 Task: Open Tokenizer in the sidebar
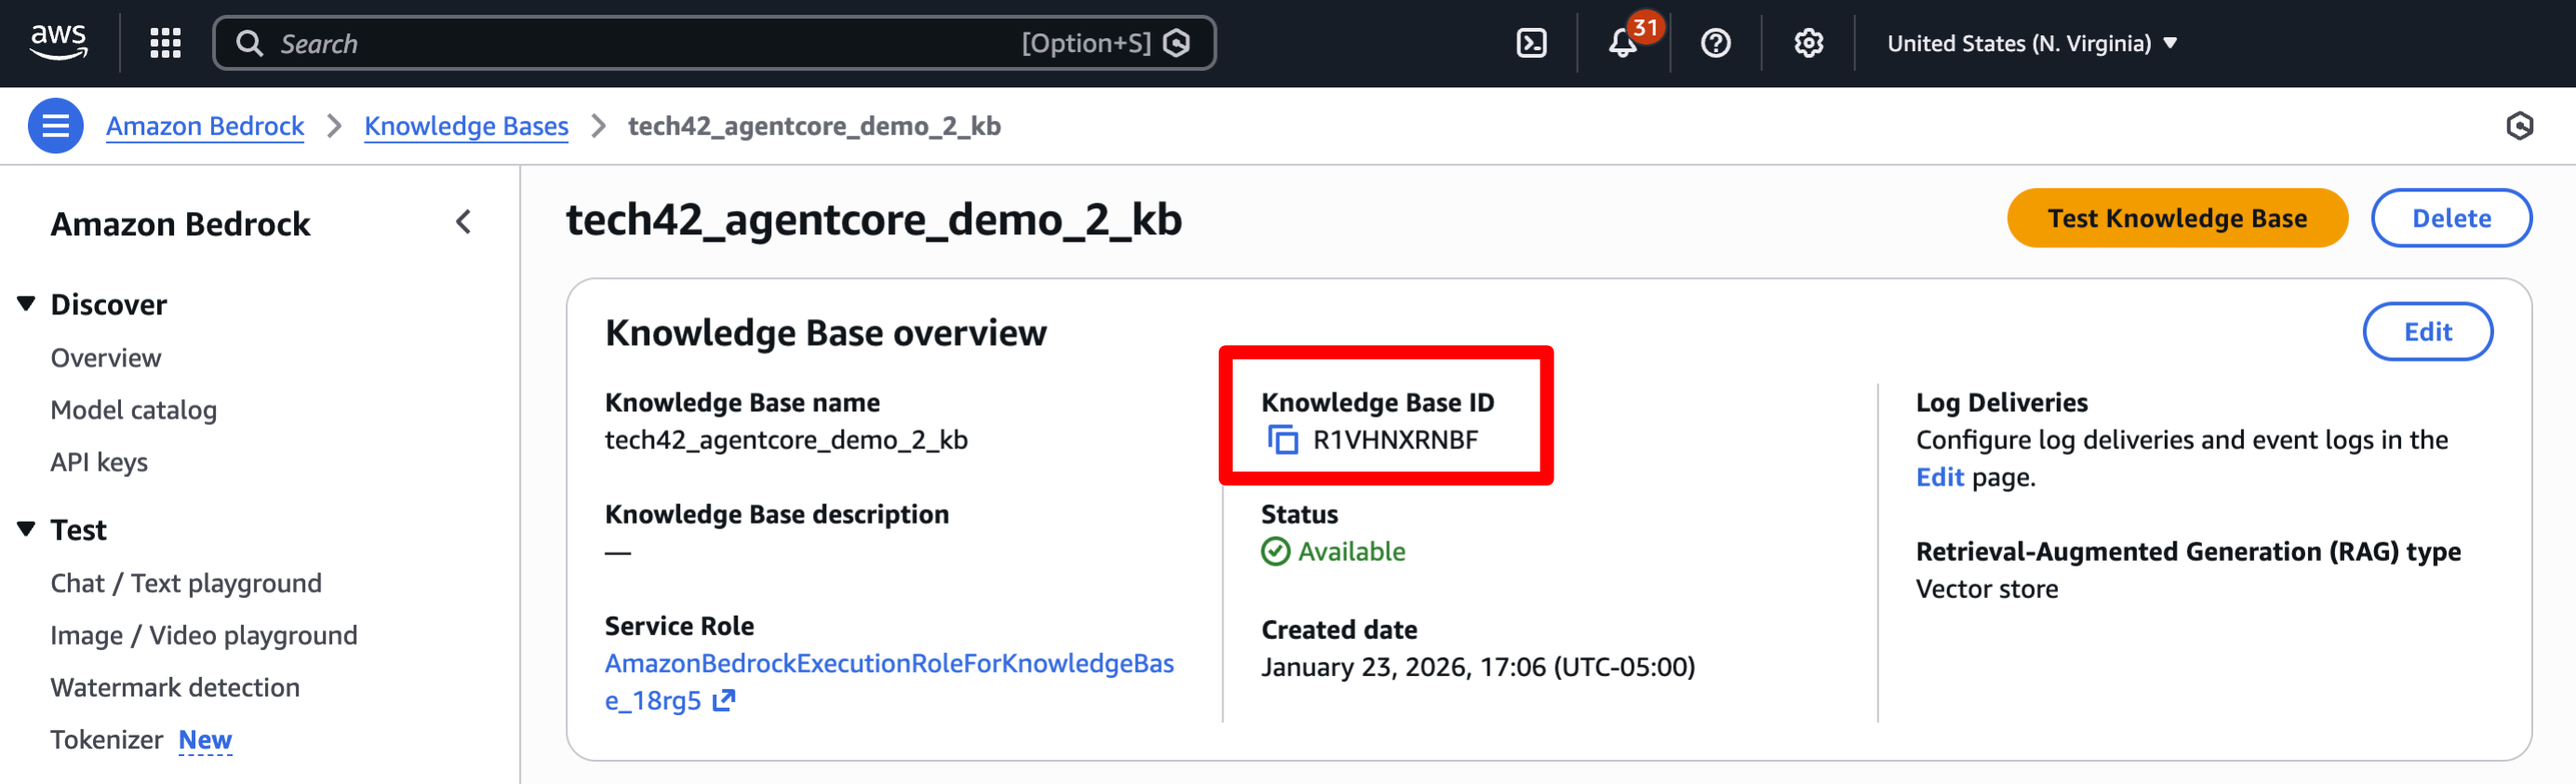(106, 739)
